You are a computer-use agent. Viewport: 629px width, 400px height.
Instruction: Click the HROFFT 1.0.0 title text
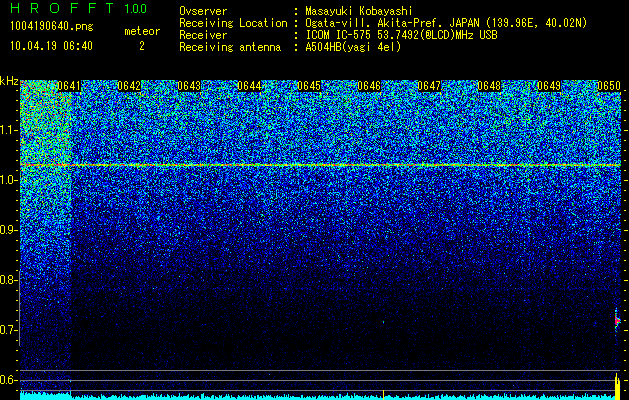(x=79, y=8)
